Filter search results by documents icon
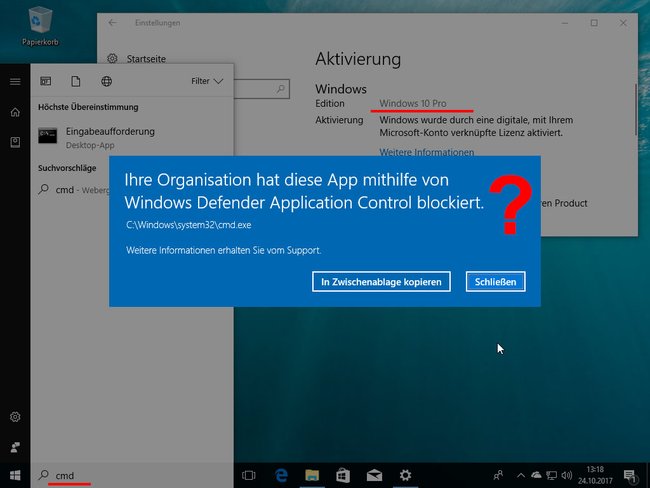Viewport: 650px width, 488px height. pyautogui.click(x=76, y=81)
